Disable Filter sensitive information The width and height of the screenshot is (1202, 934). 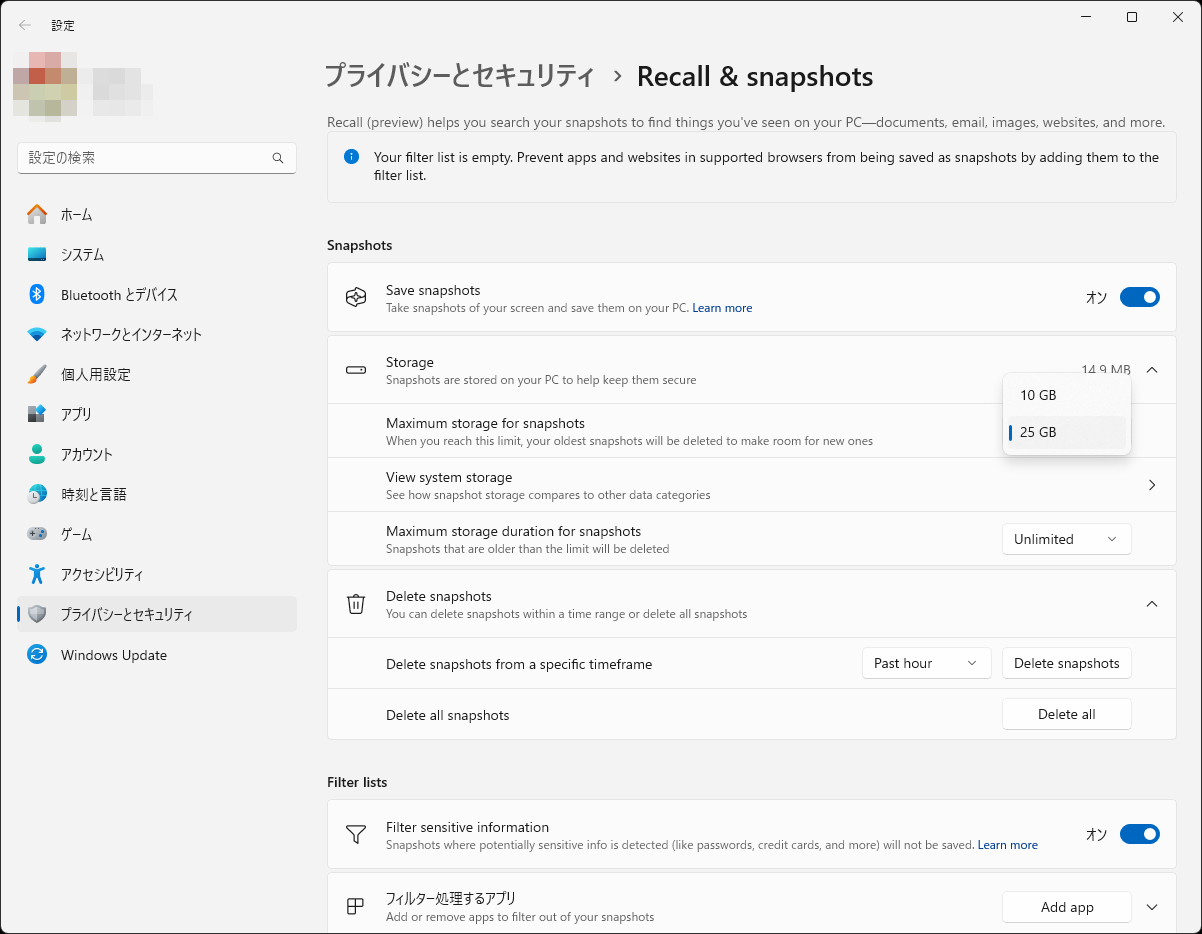(x=1139, y=833)
